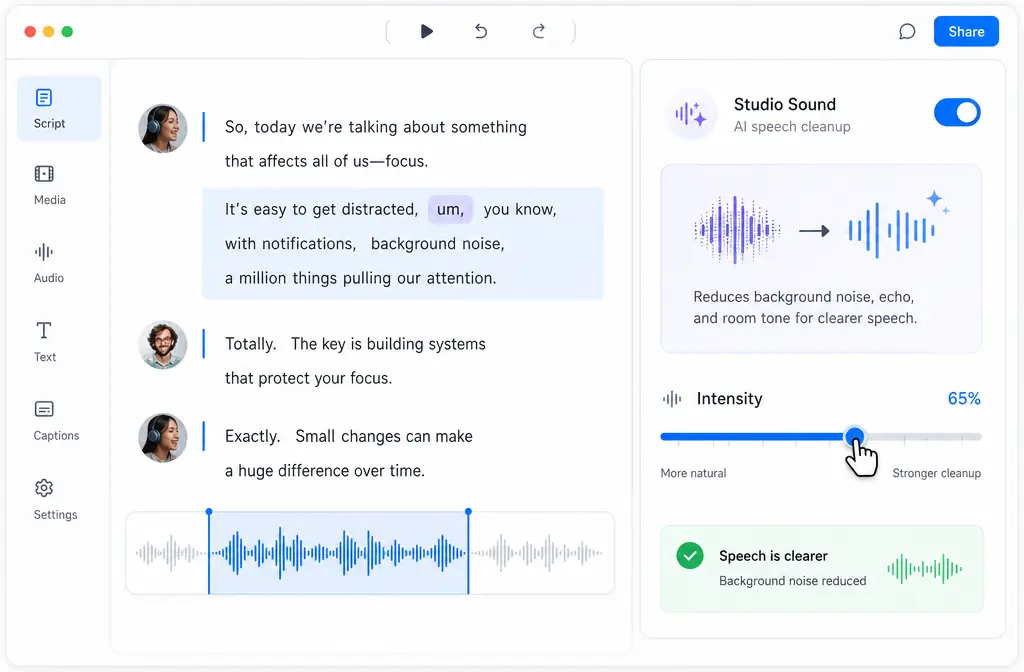
Task: Click the line "a huge difference over time."
Action: pyautogui.click(x=325, y=471)
